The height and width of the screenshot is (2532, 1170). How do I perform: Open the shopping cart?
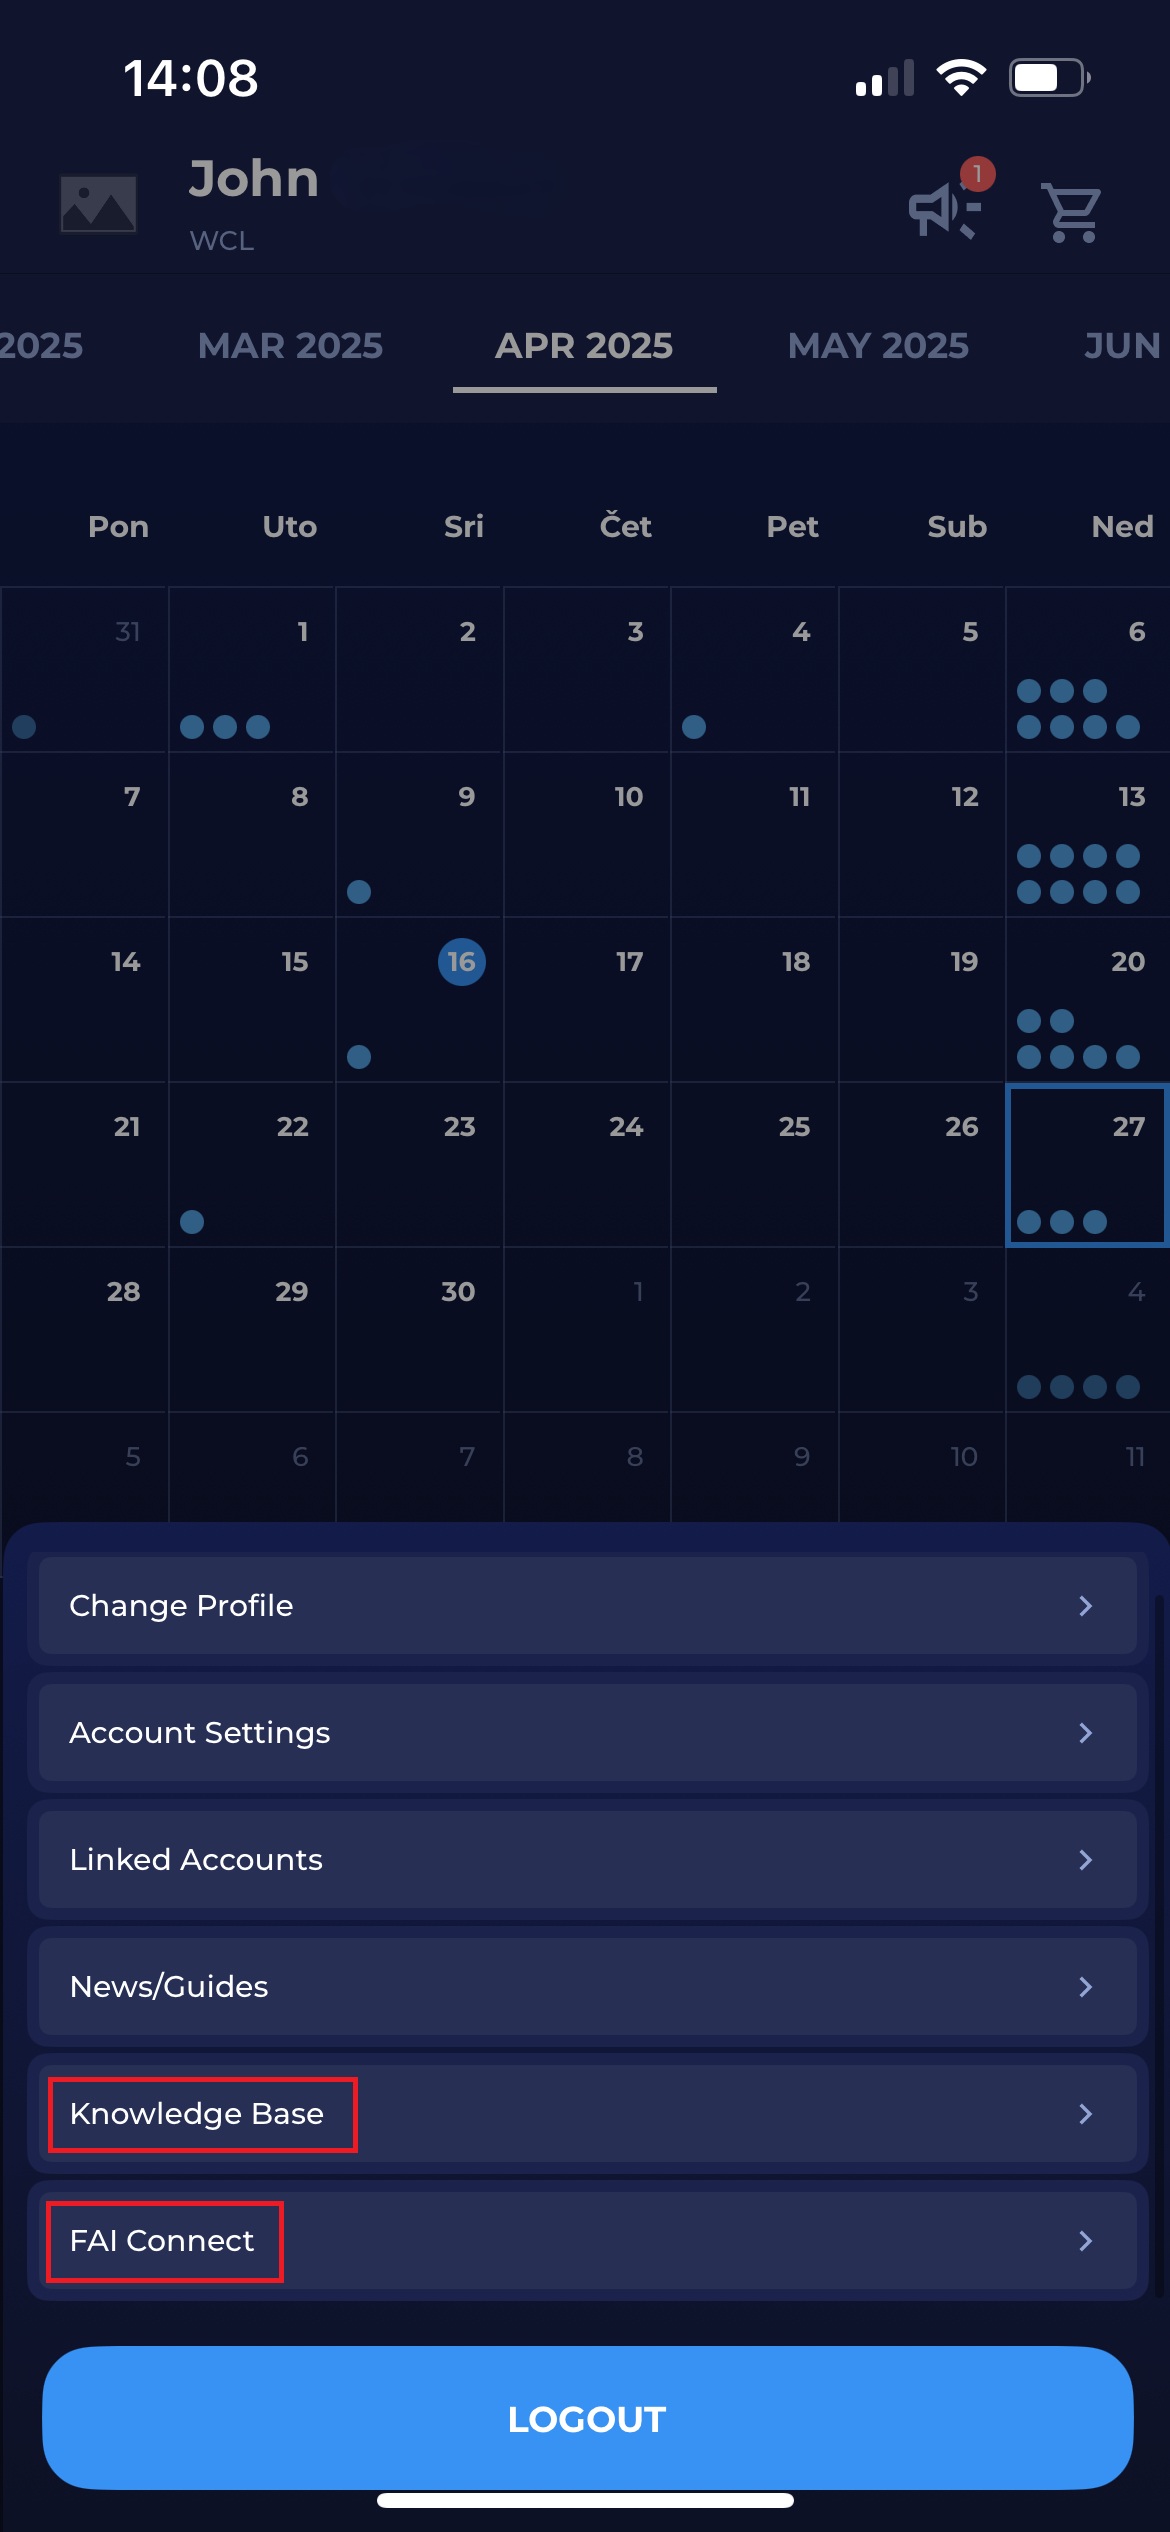1071,212
